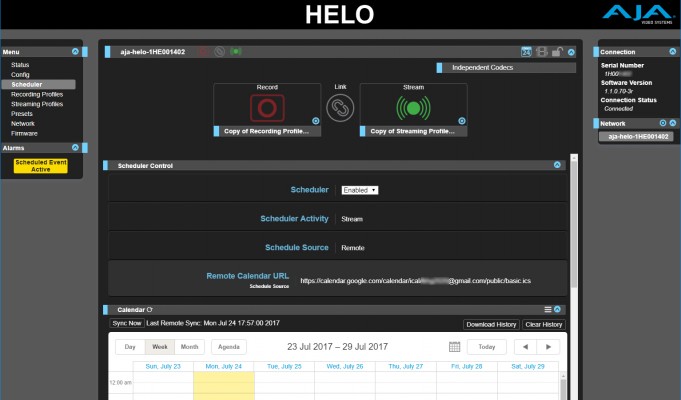The height and width of the screenshot is (400, 681).
Task: Open the Status menu page
Action: tap(20, 65)
